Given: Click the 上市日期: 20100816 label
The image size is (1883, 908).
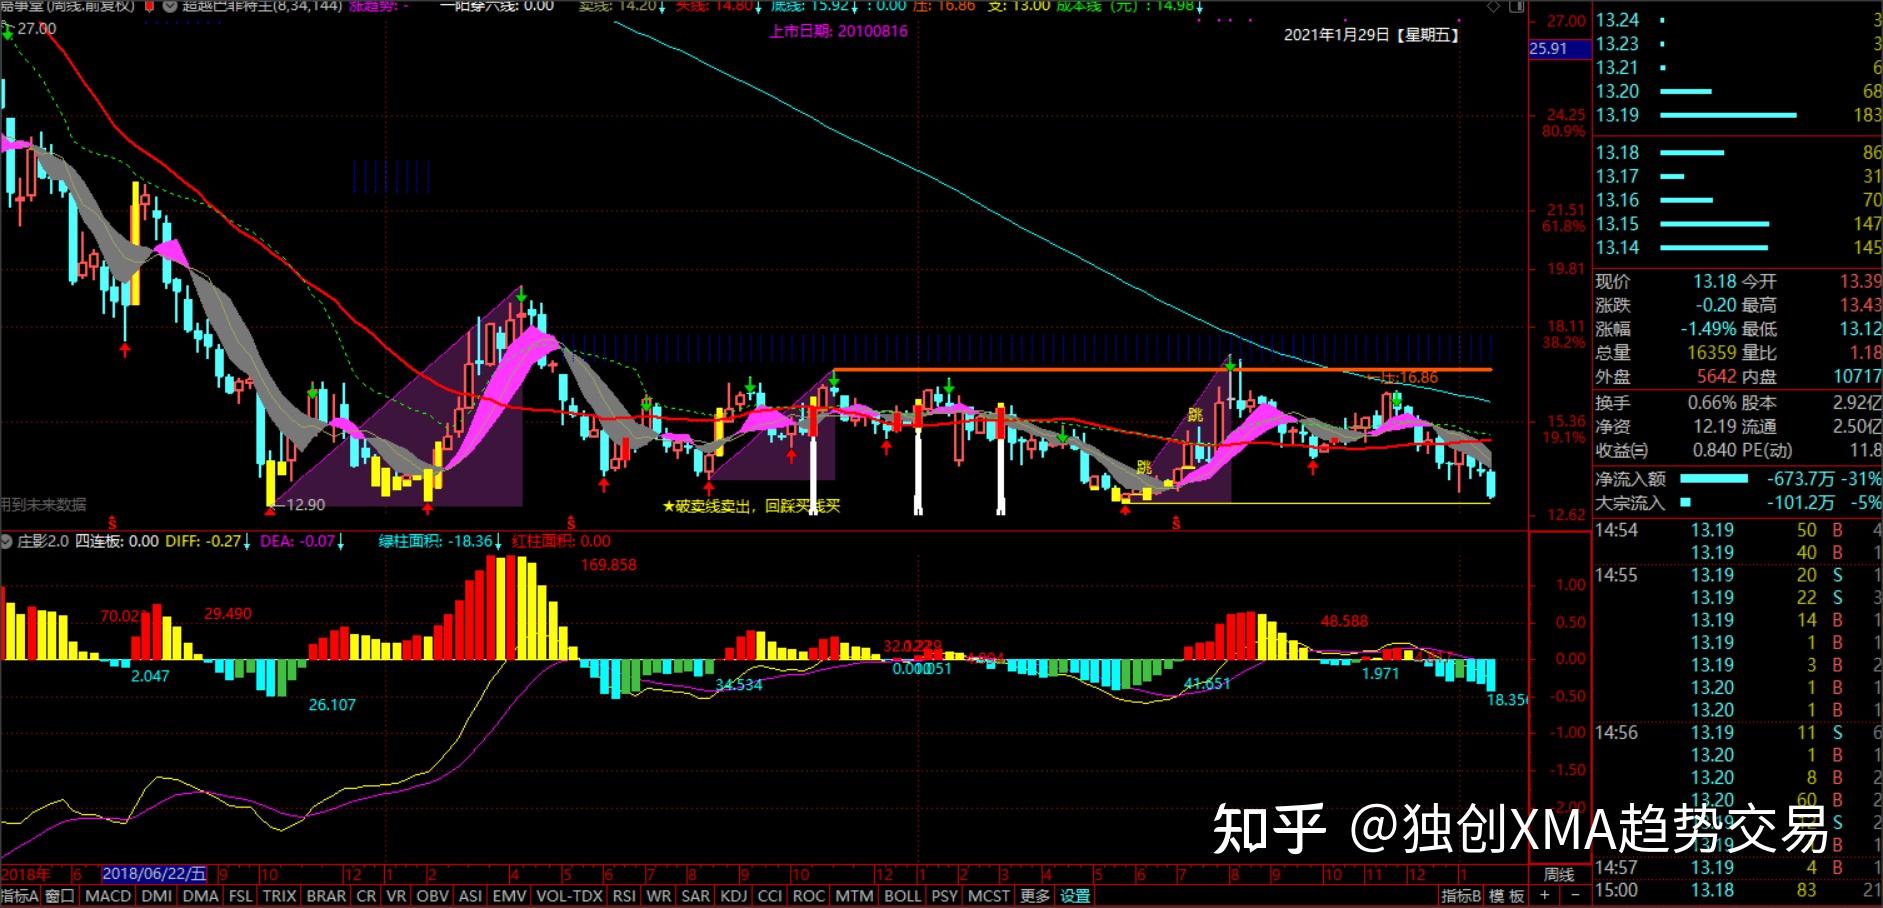Looking at the screenshot, I should tap(838, 31).
